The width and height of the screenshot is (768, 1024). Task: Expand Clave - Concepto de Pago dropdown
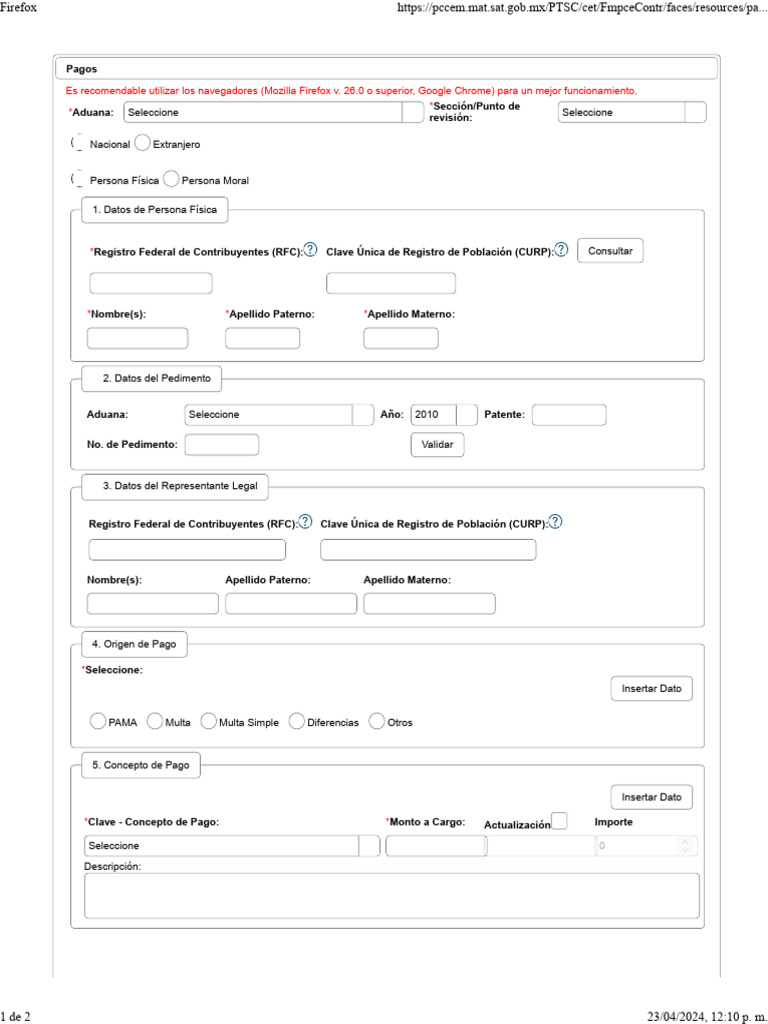click(369, 846)
